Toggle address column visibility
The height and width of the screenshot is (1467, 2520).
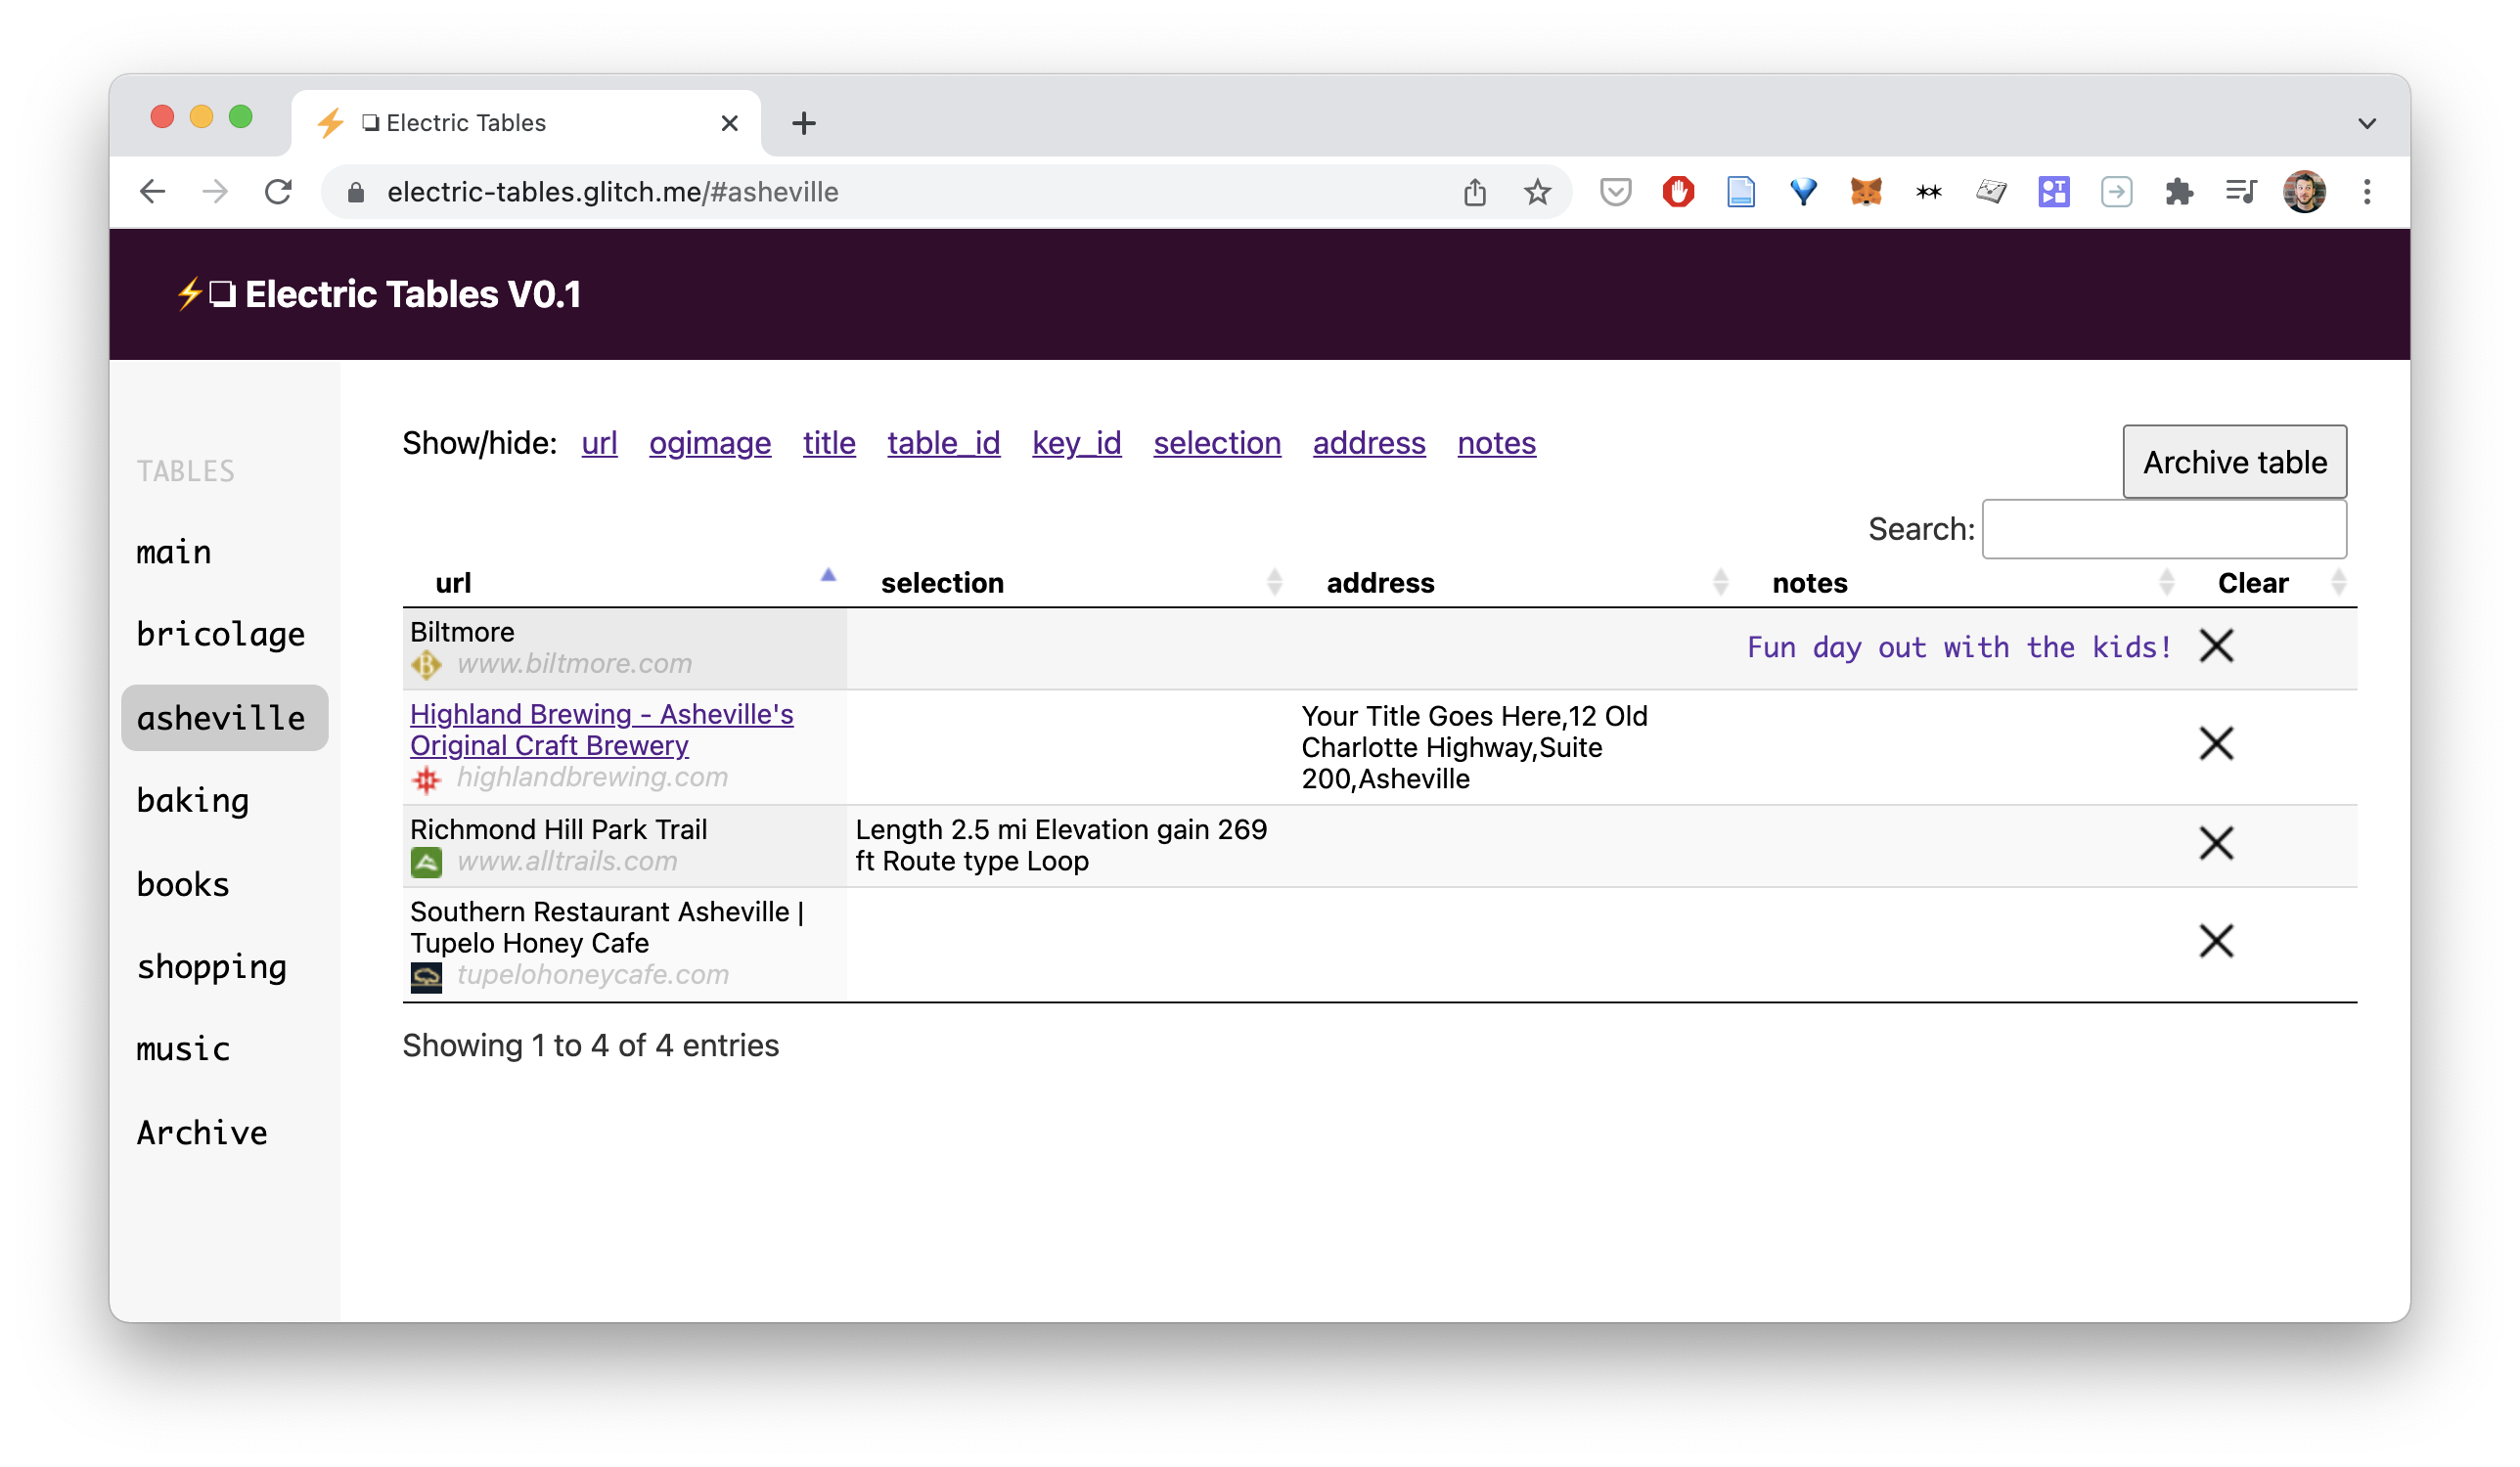pos(1369,443)
